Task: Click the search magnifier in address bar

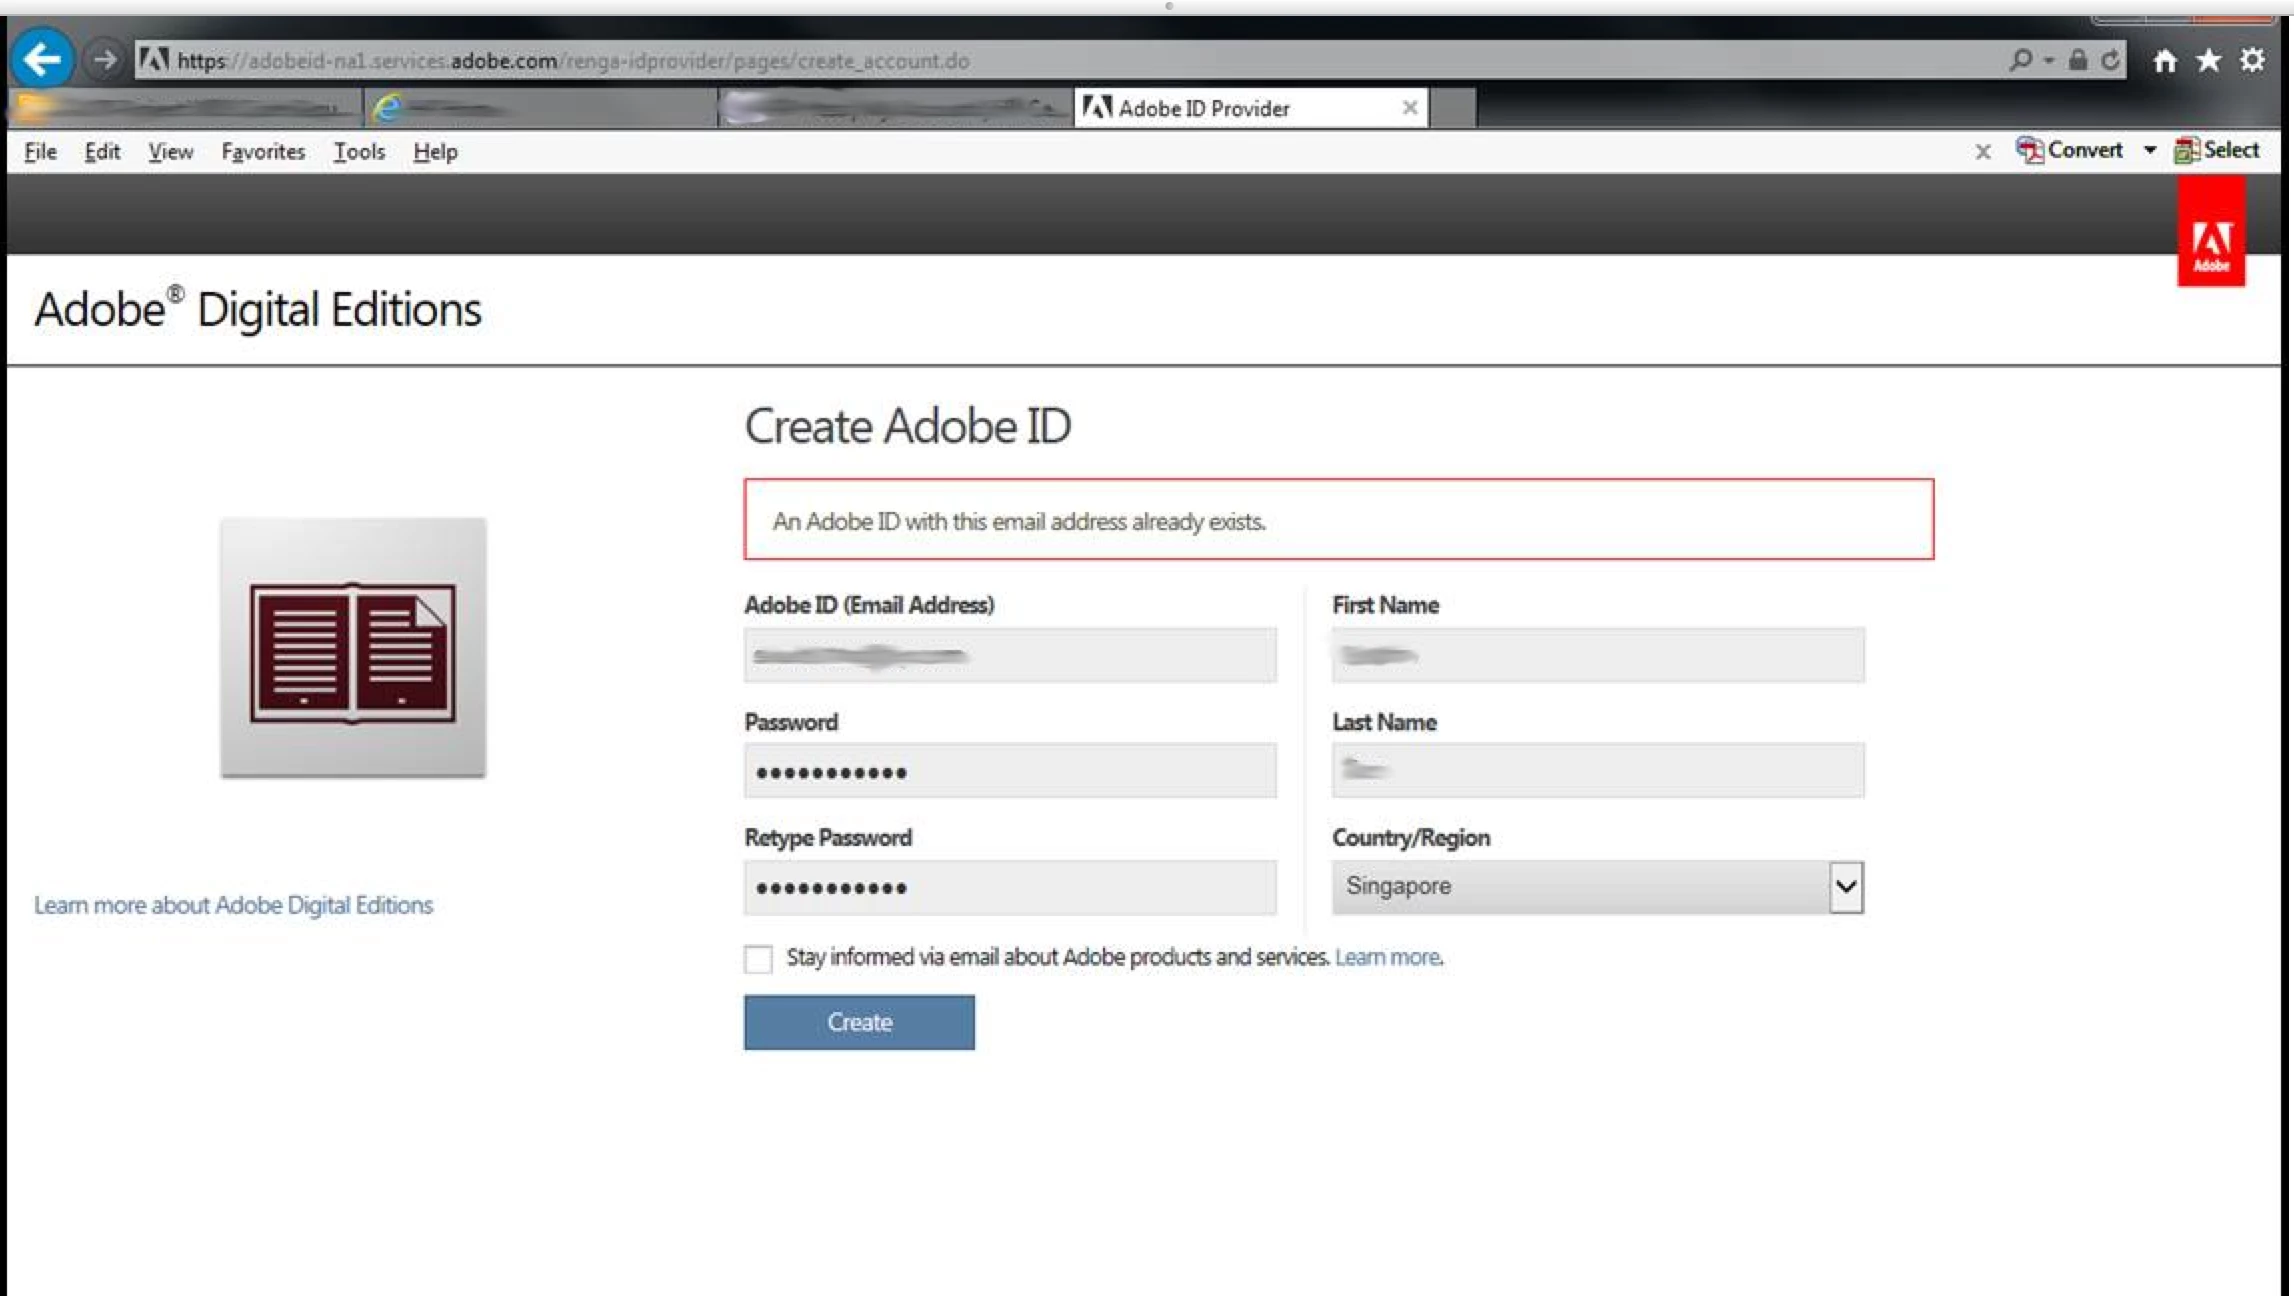Action: click(2020, 60)
